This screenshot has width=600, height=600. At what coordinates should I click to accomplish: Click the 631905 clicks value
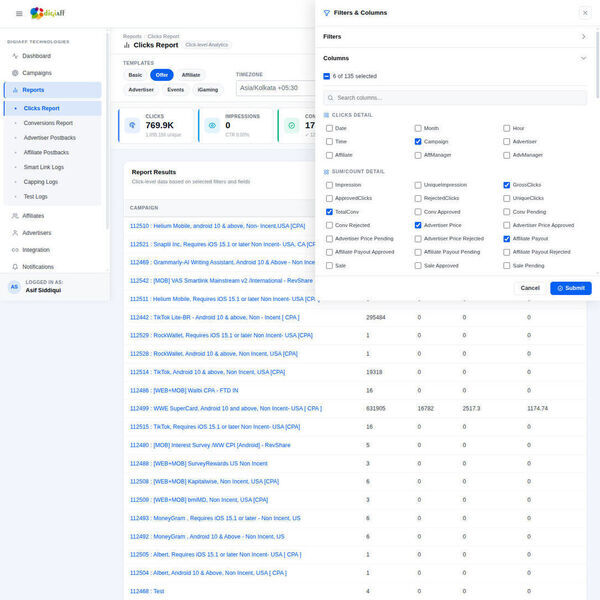(x=376, y=409)
